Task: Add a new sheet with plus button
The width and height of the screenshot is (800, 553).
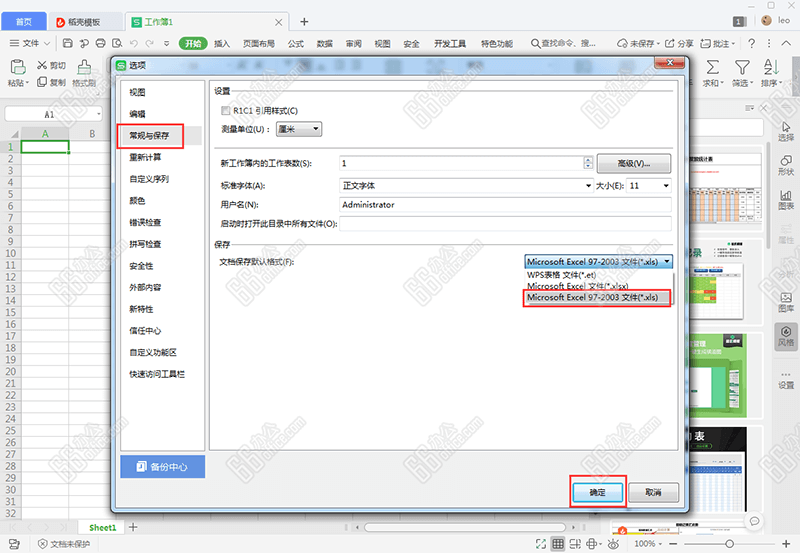Action: tap(133, 527)
